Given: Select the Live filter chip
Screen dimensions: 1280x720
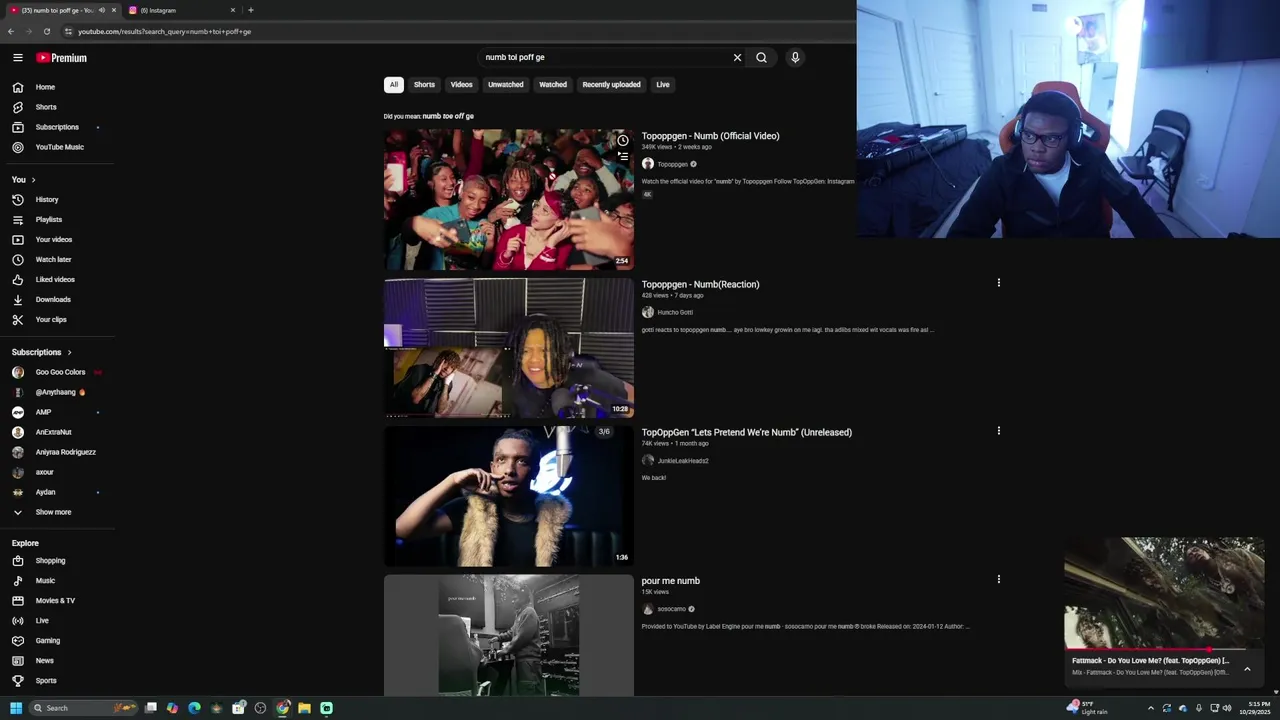Looking at the screenshot, I should coord(663,85).
